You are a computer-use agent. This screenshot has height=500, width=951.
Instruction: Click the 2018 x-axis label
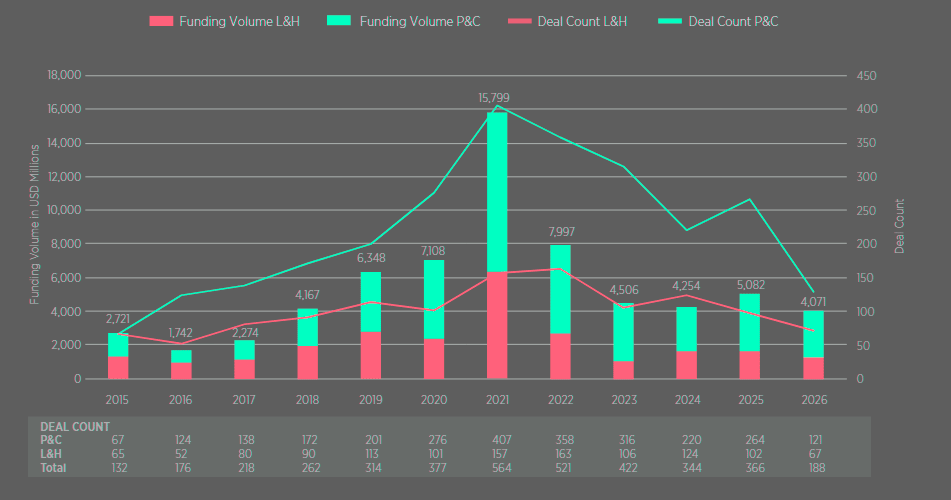point(307,400)
